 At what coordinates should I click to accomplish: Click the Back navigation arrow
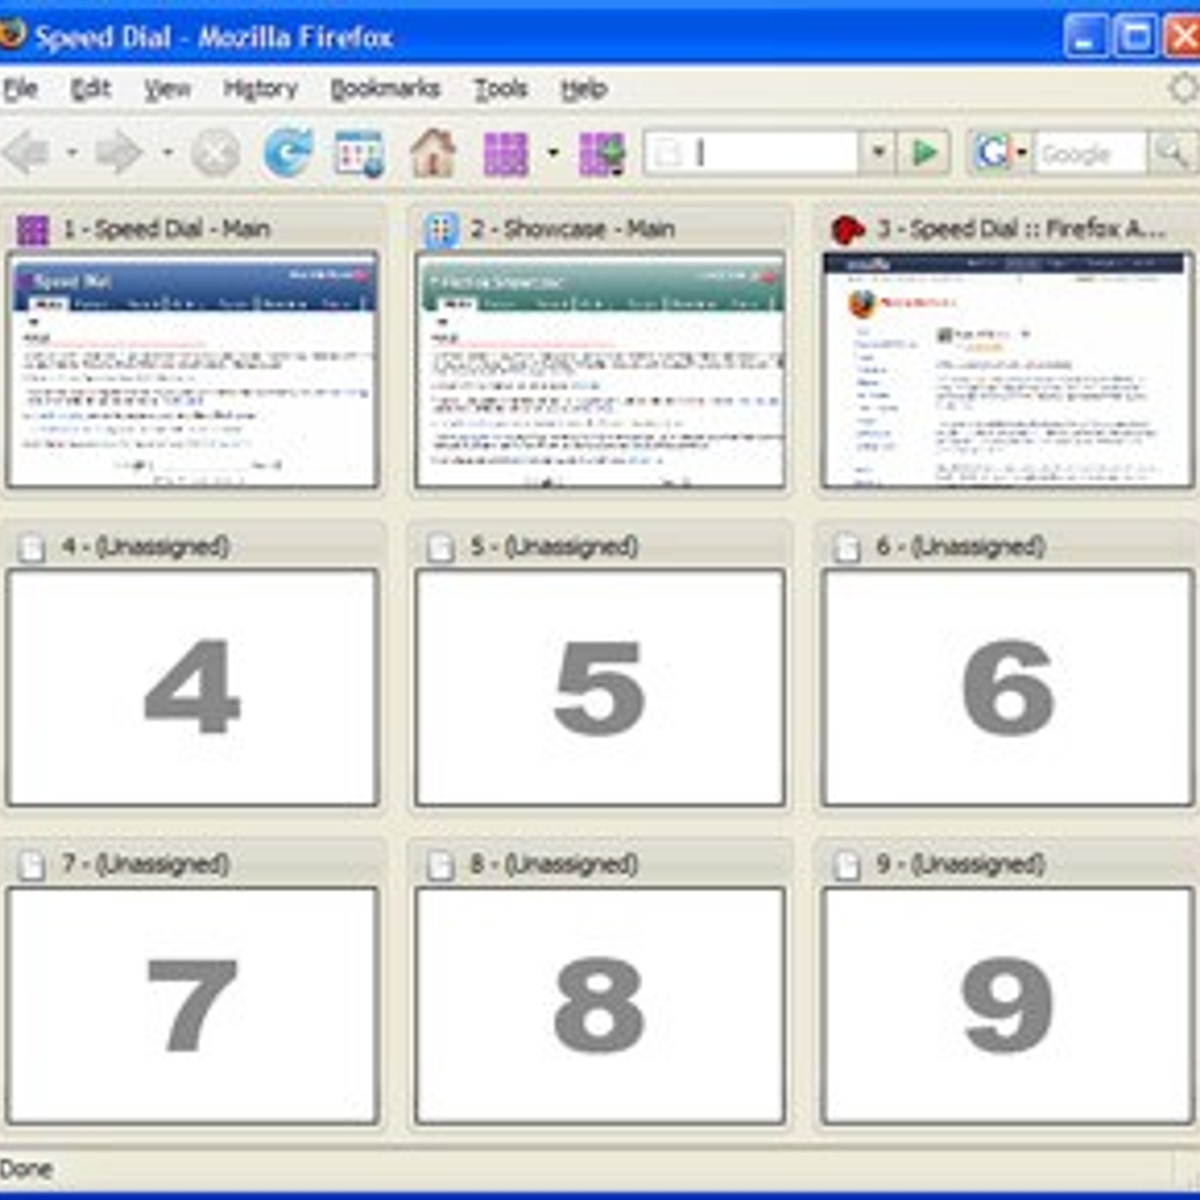pos(27,154)
